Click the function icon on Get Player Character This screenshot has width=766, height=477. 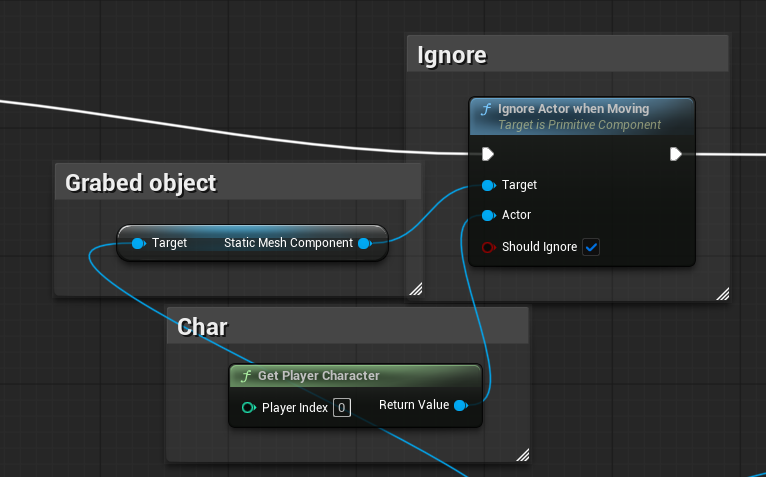coord(245,376)
